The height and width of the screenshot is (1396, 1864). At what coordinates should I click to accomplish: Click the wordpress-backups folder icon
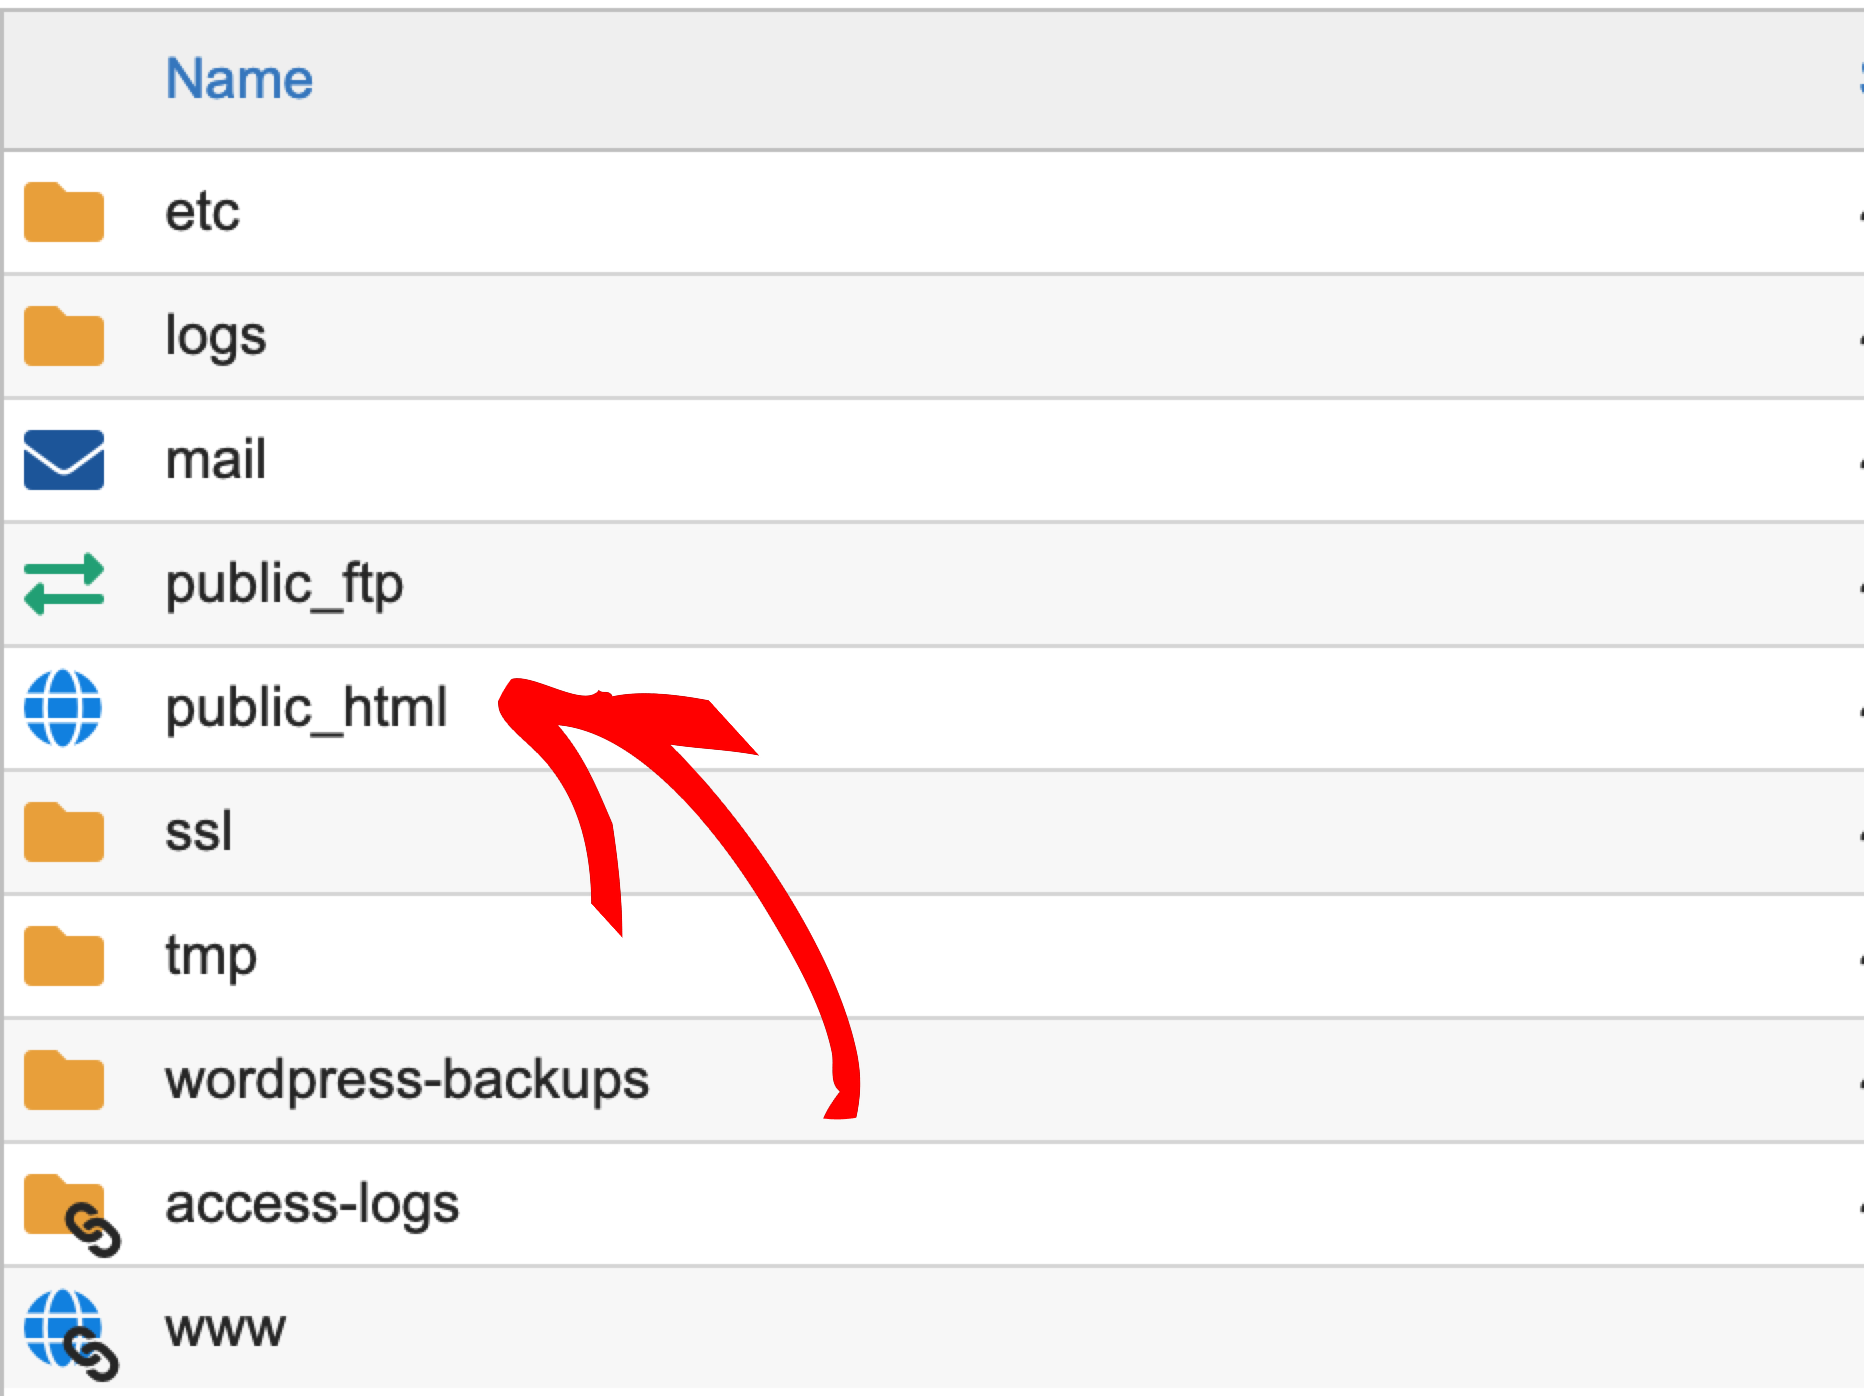pyautogui.click(x=64, y=1080)
